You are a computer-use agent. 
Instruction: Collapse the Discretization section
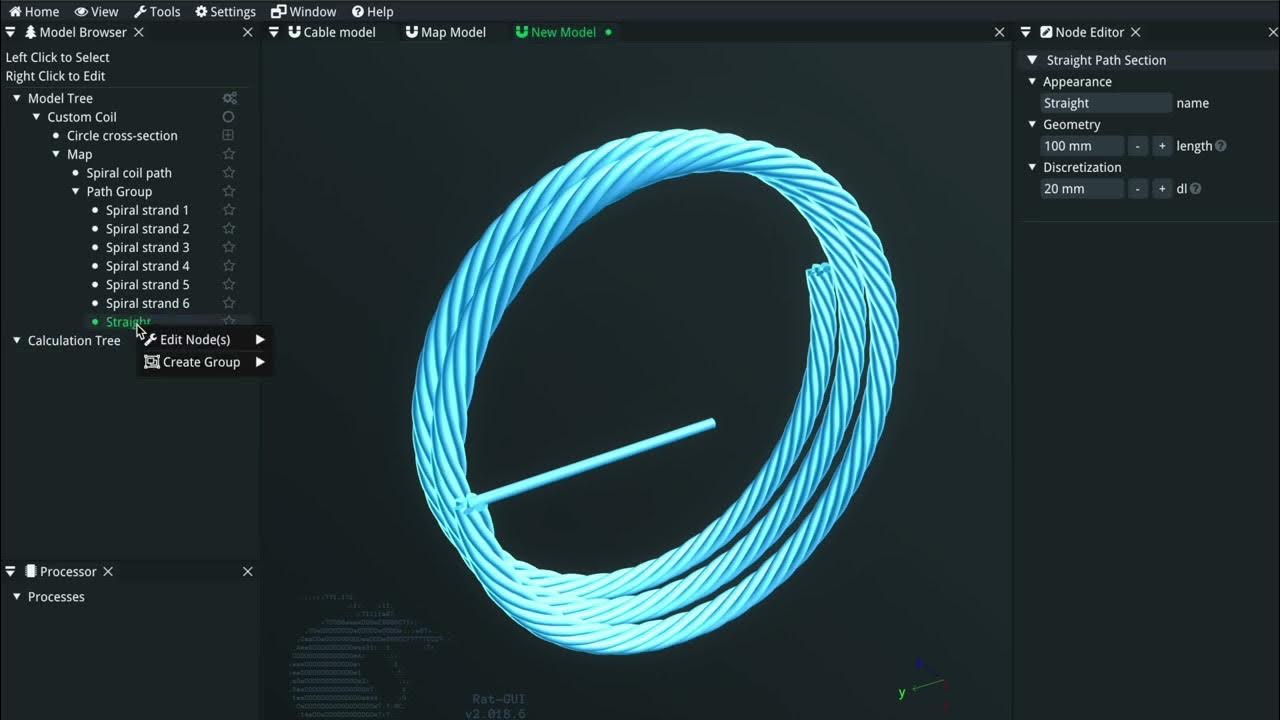pos(1033,167)
